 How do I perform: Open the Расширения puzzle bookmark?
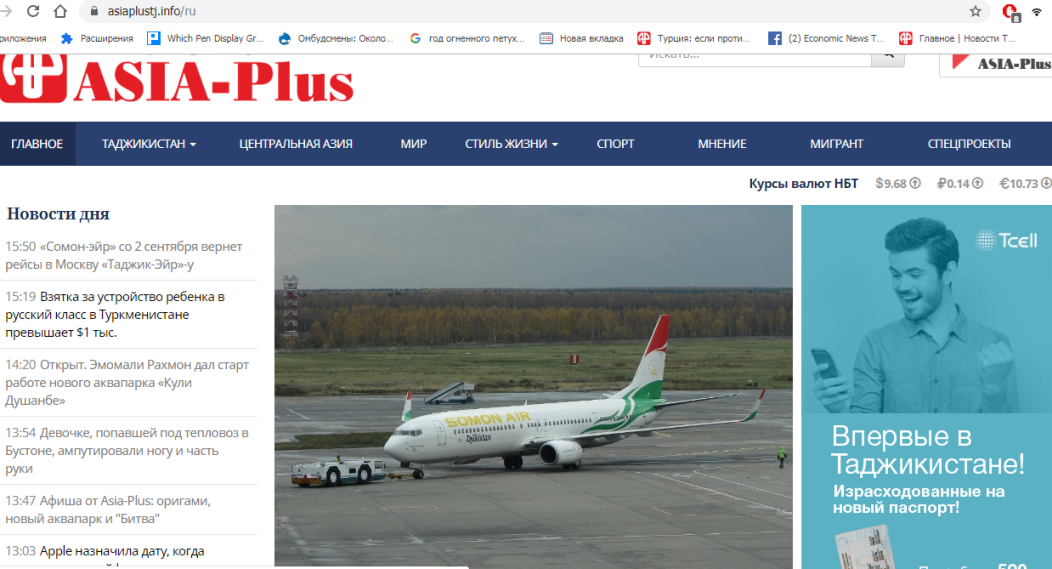(97, 38)
